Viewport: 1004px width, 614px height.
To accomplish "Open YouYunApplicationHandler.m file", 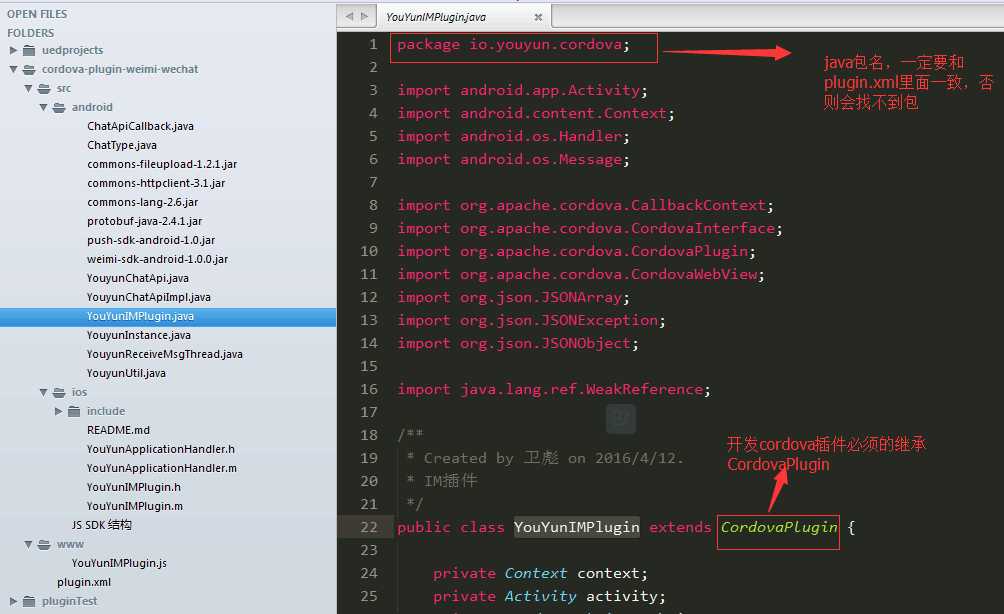I will pyautogui.click(x=162, y=468).
